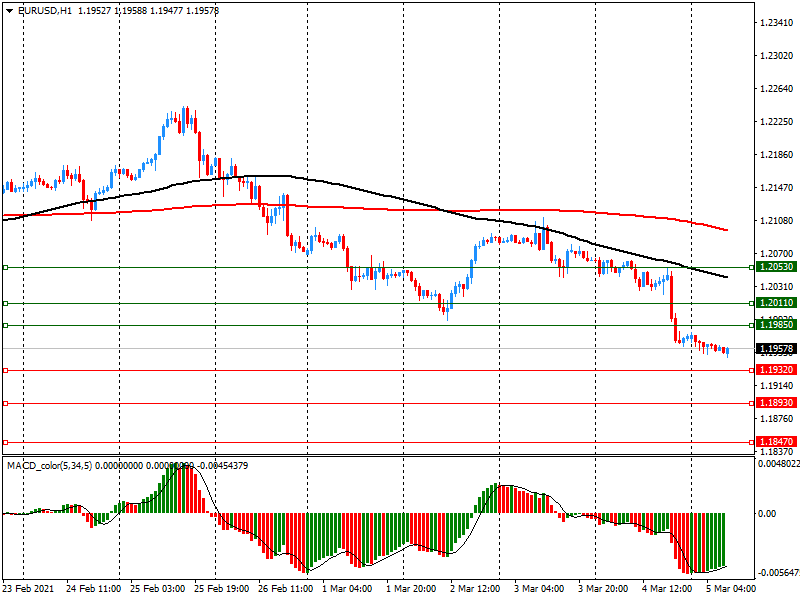The height and width of the screenshot is (600, 800).
Task: Click left handle of 1.20110 horizontal line
Action: point(5,303)
